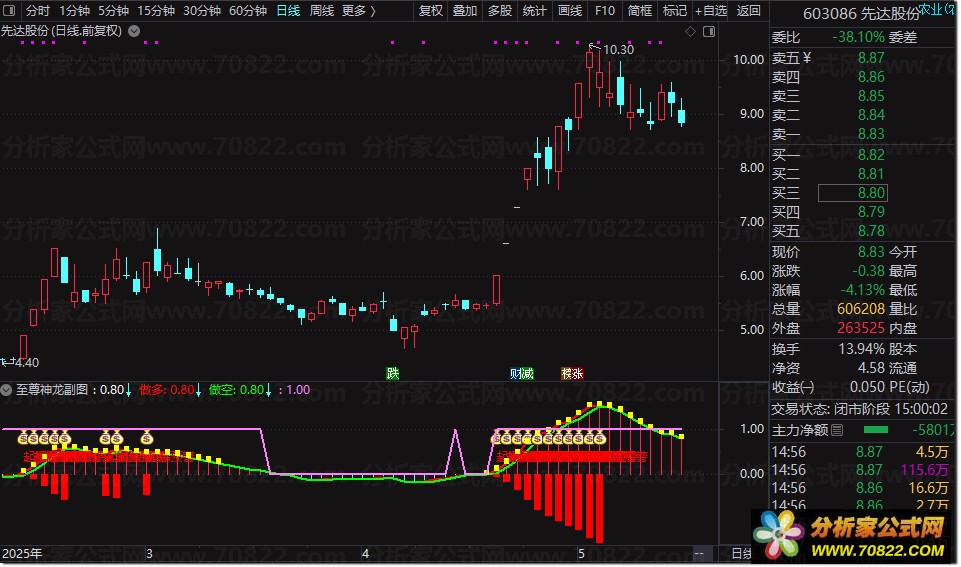Select the 15分钟 timeframe
The image size is (961, 567).
[x=156, y=10]
